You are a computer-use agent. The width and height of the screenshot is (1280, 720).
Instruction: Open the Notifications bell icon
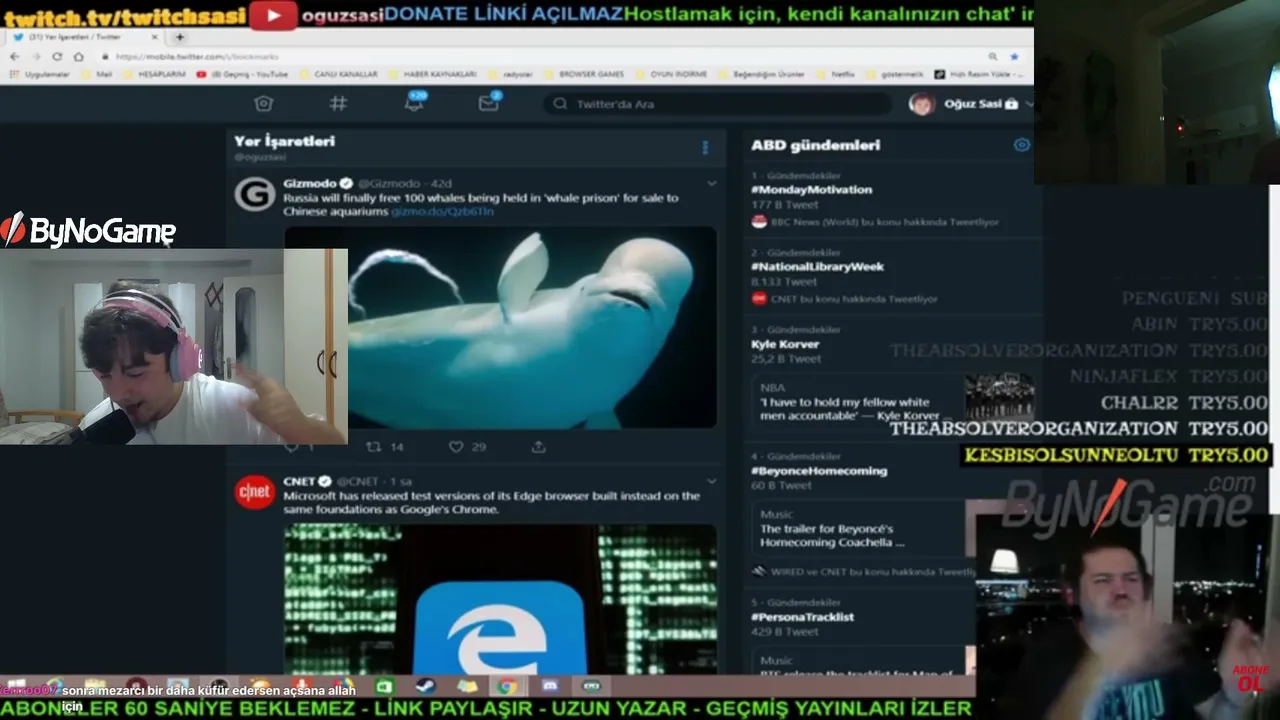tap(414, 102)
